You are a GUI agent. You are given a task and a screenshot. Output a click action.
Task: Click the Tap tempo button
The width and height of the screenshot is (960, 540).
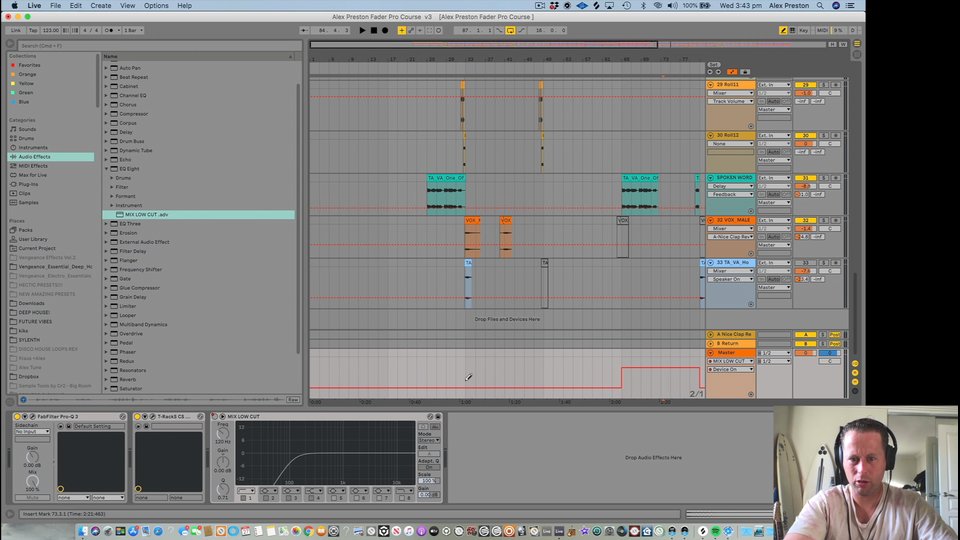(x=33, y=30)
